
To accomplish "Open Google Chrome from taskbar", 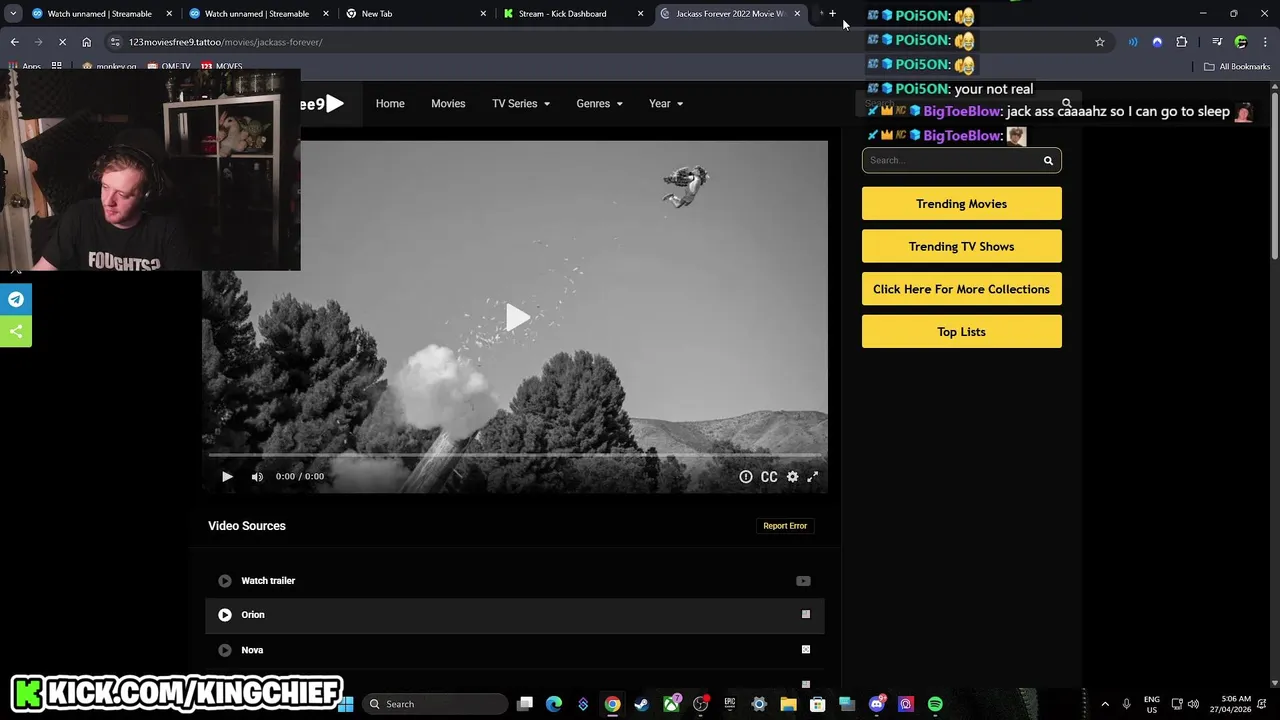I will [612, 704].
